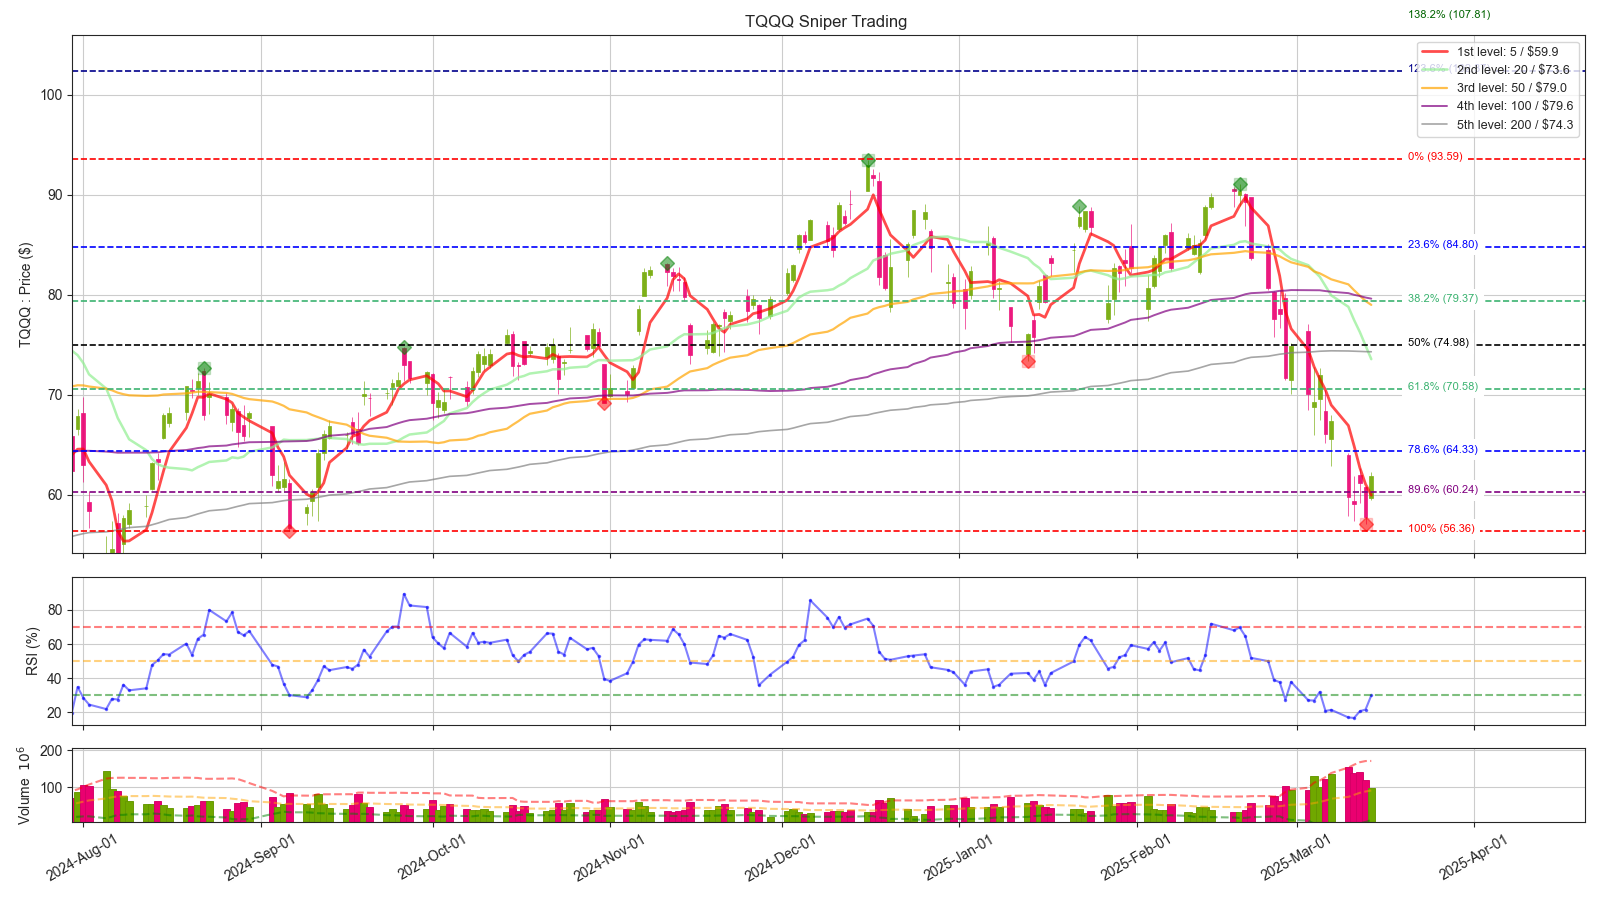The height and width of the screenshot is (900, 1600).
Task: Click the 2024-Aug-01 date tick label
Action: pyautogui.click(x=83, y=858)
